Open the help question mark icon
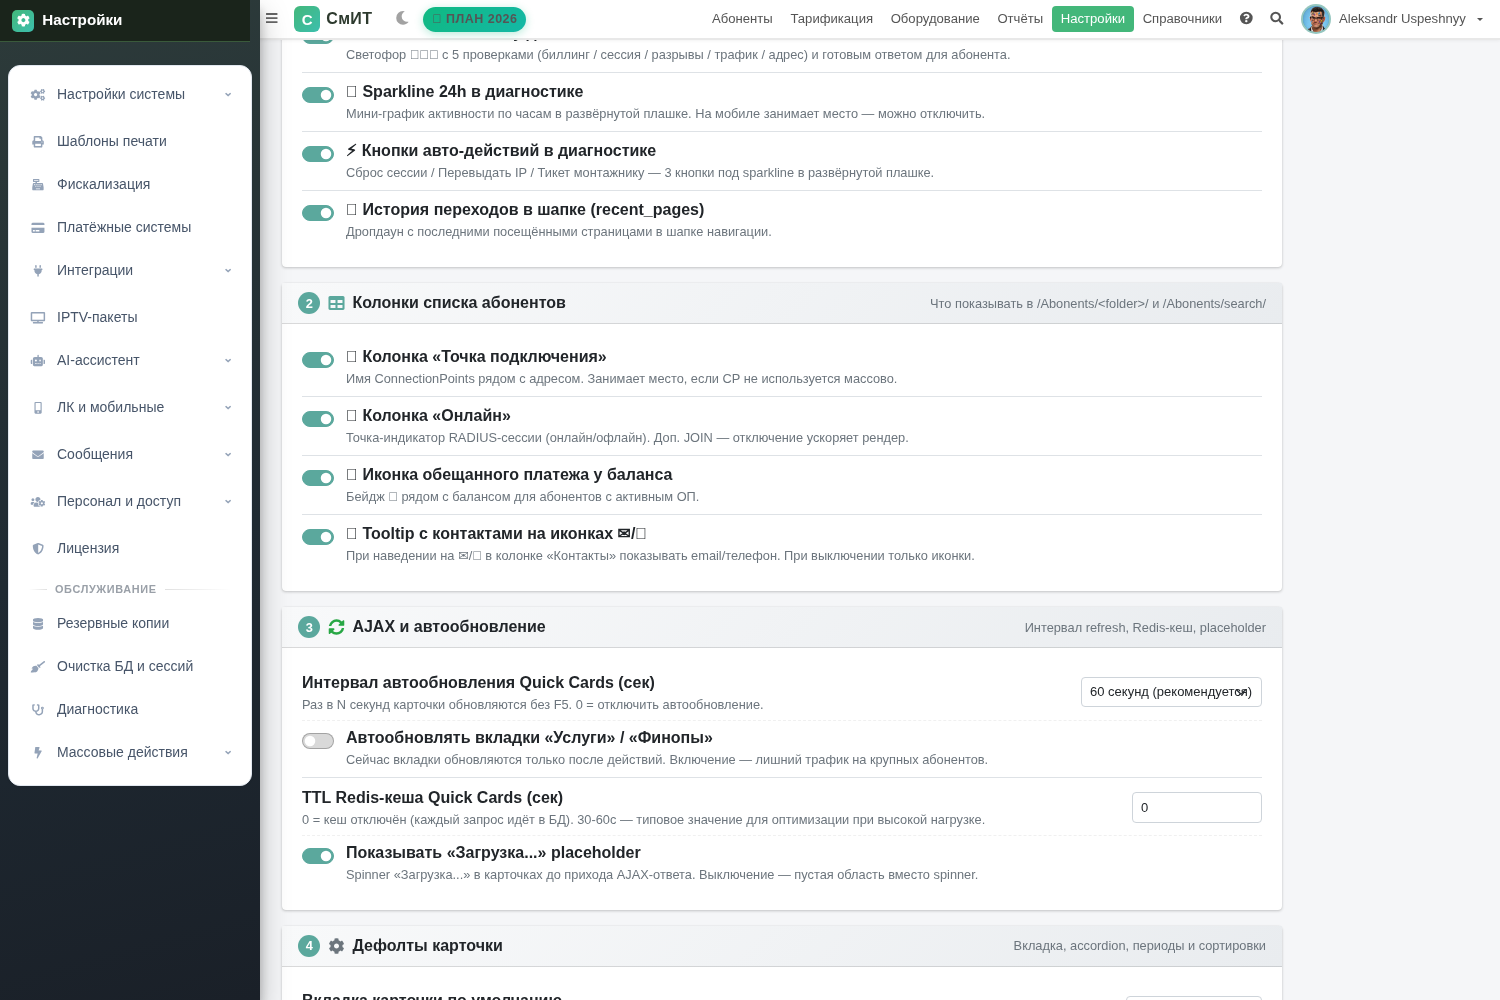The width and height of the screenshot is (1500, 1000). pos(1246,18)
